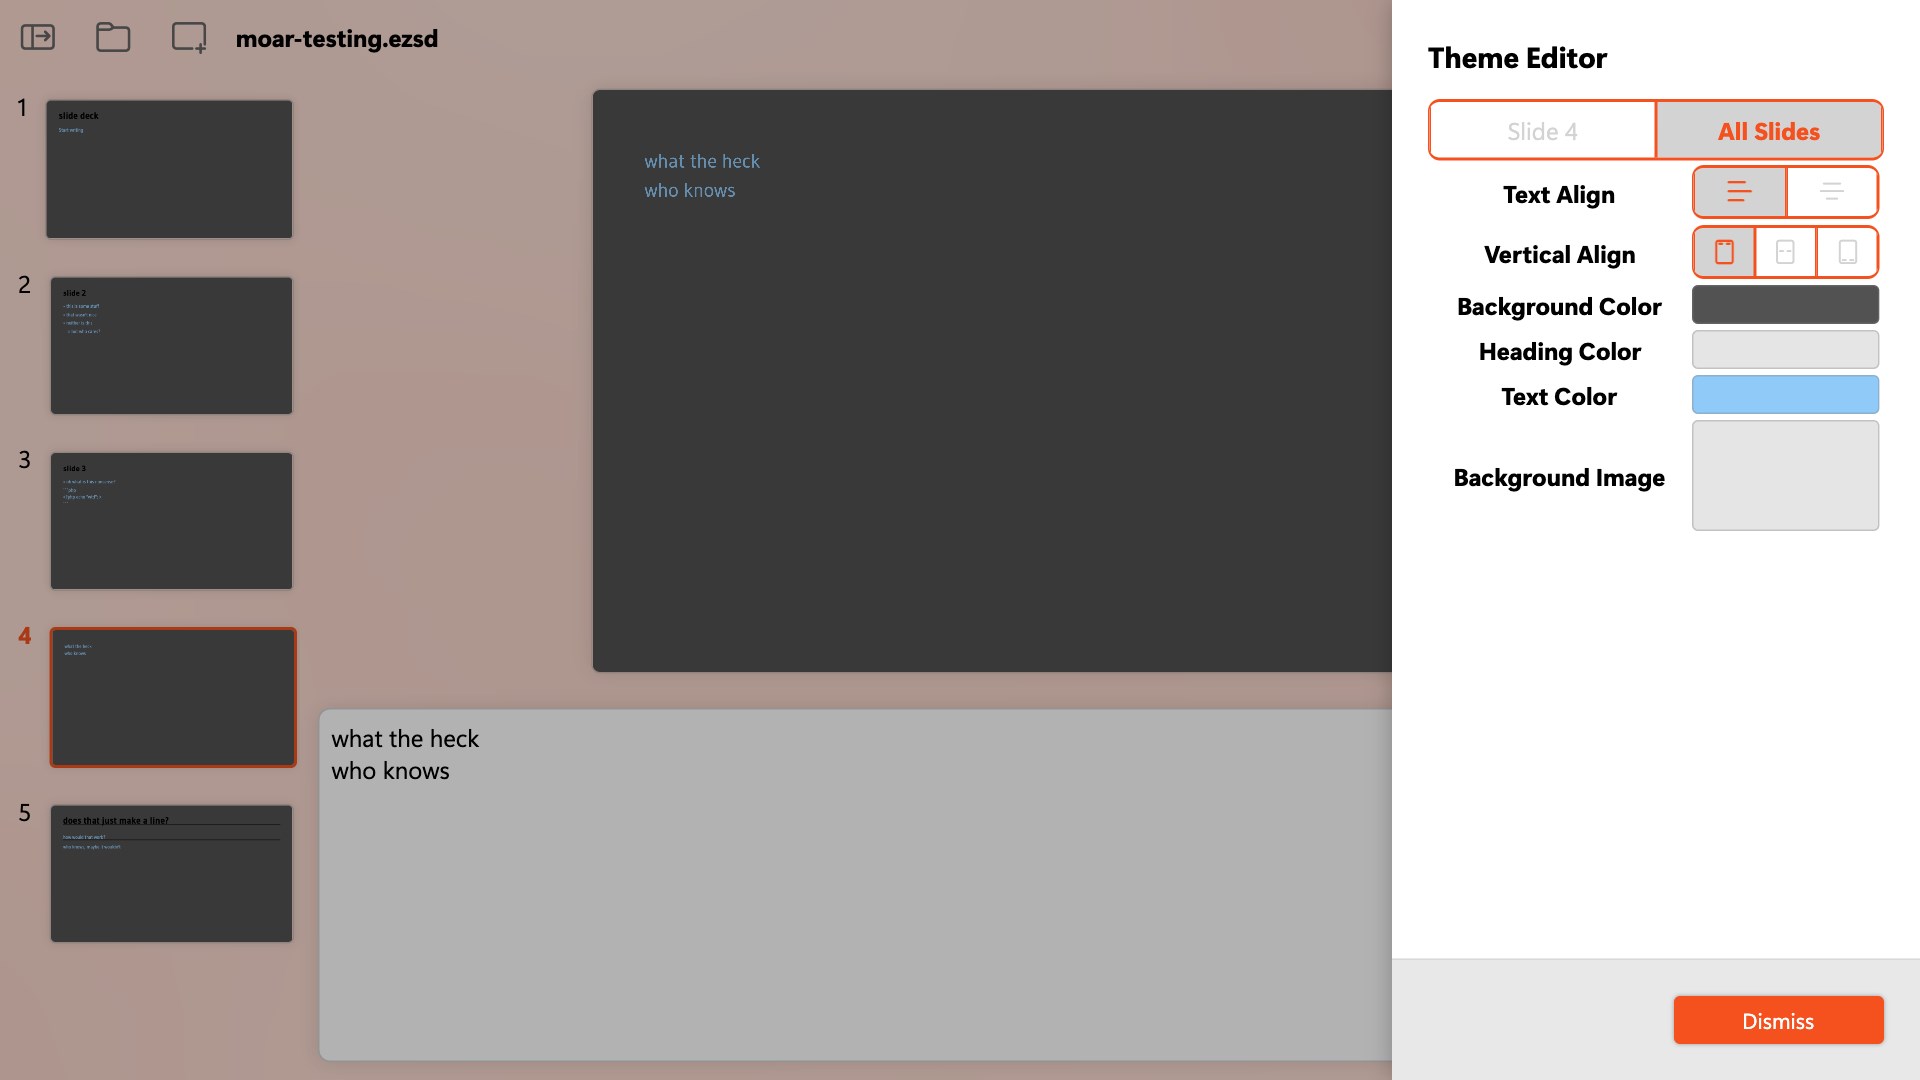
Task: Select slide 5 thumbnail
Action: coord(171,873)
